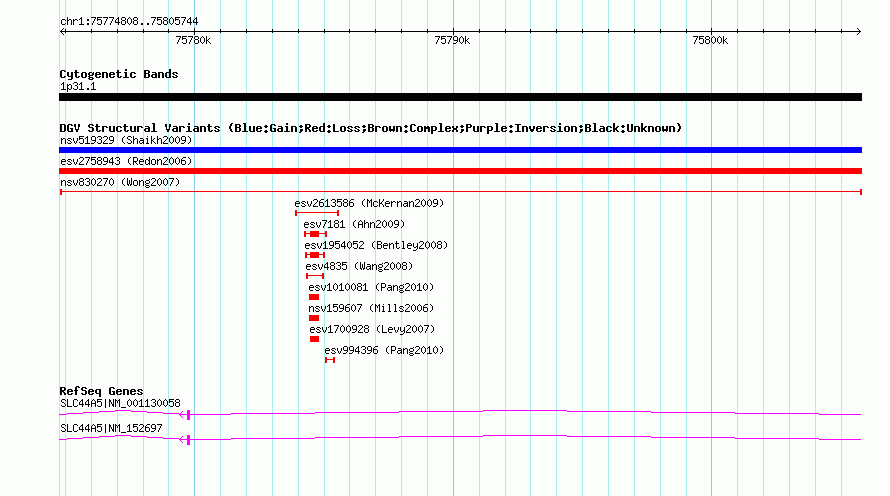This screenshot has width=890, height=496.
Task: Click the esv1700928 (Levy2007) label
Action: coord(372,329)
